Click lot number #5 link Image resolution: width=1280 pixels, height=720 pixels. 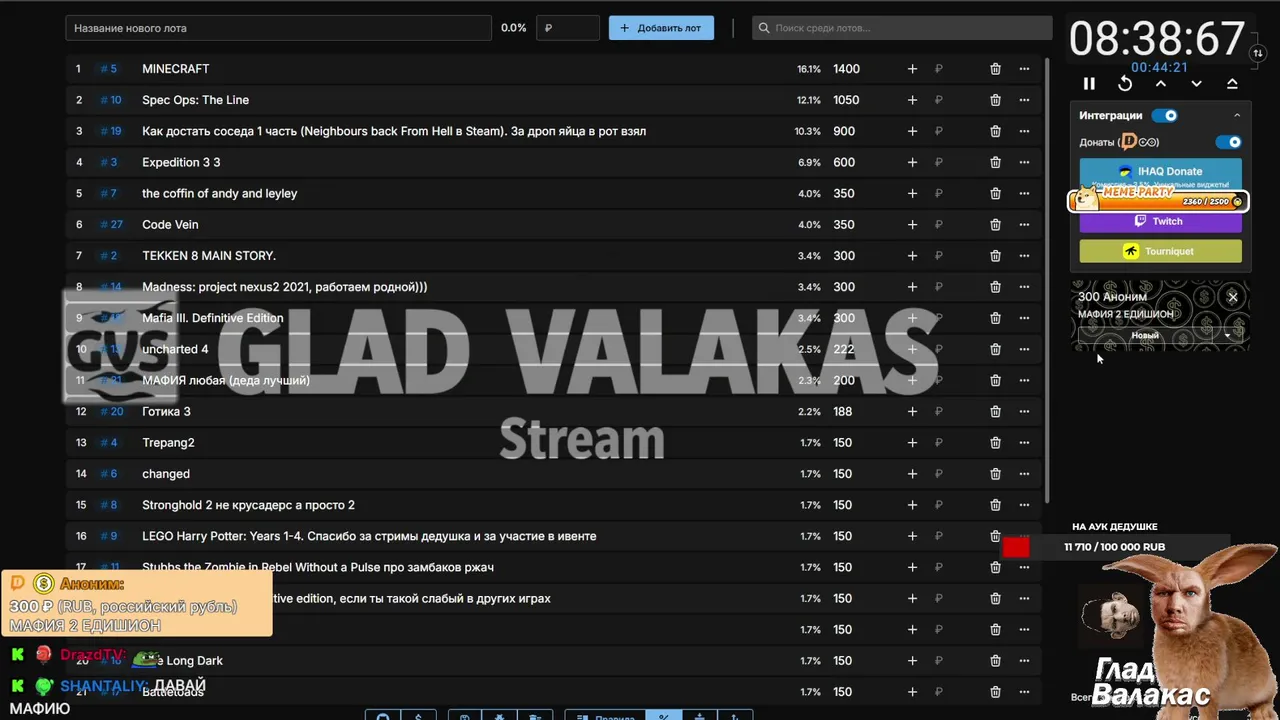[x=109, y=69]
